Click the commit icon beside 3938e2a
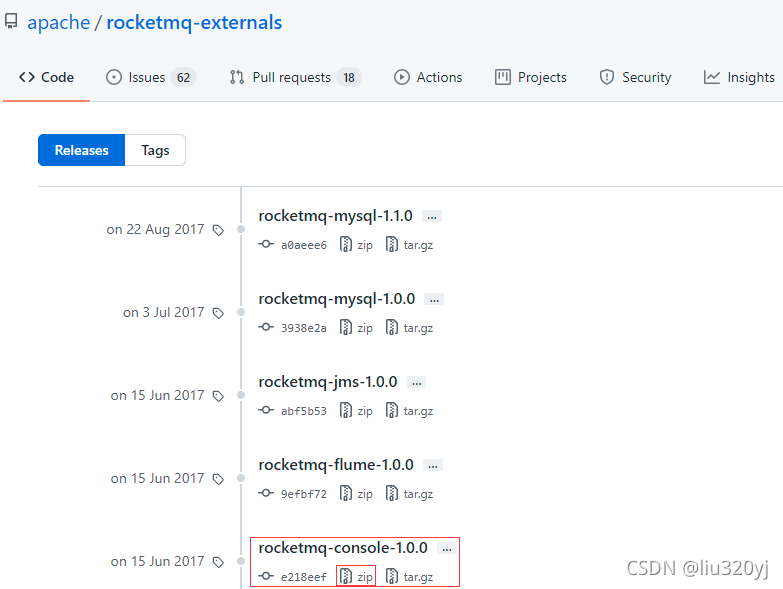Viewport: 783px width, 589px height. [266, 326]
